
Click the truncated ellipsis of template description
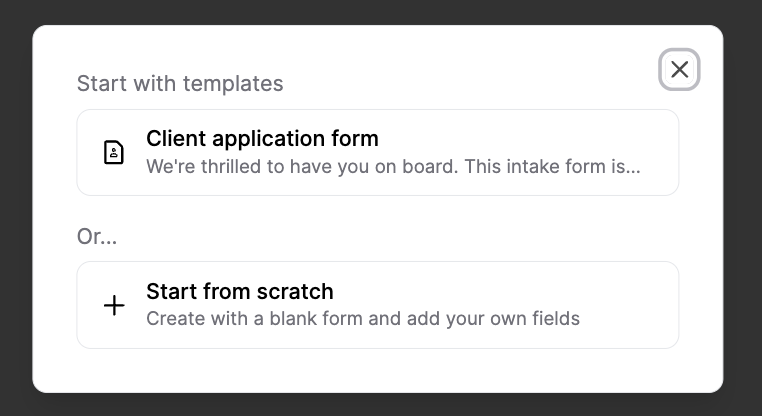coord(633,166)
